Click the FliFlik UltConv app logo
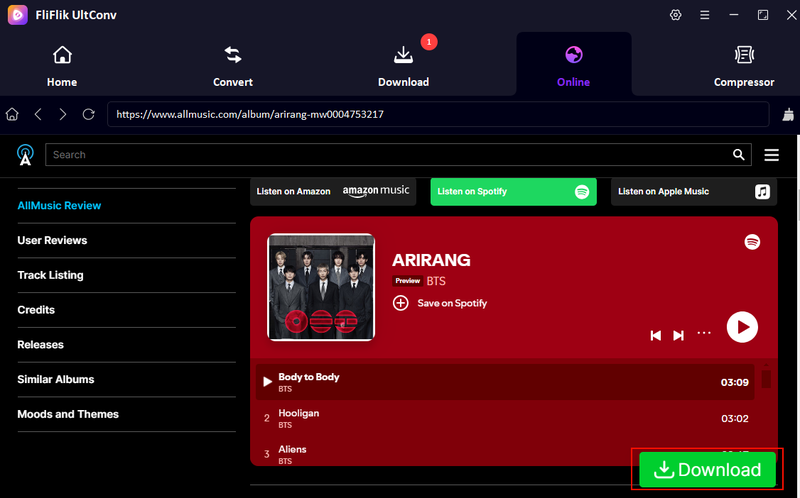 click(x=18, y=15)
